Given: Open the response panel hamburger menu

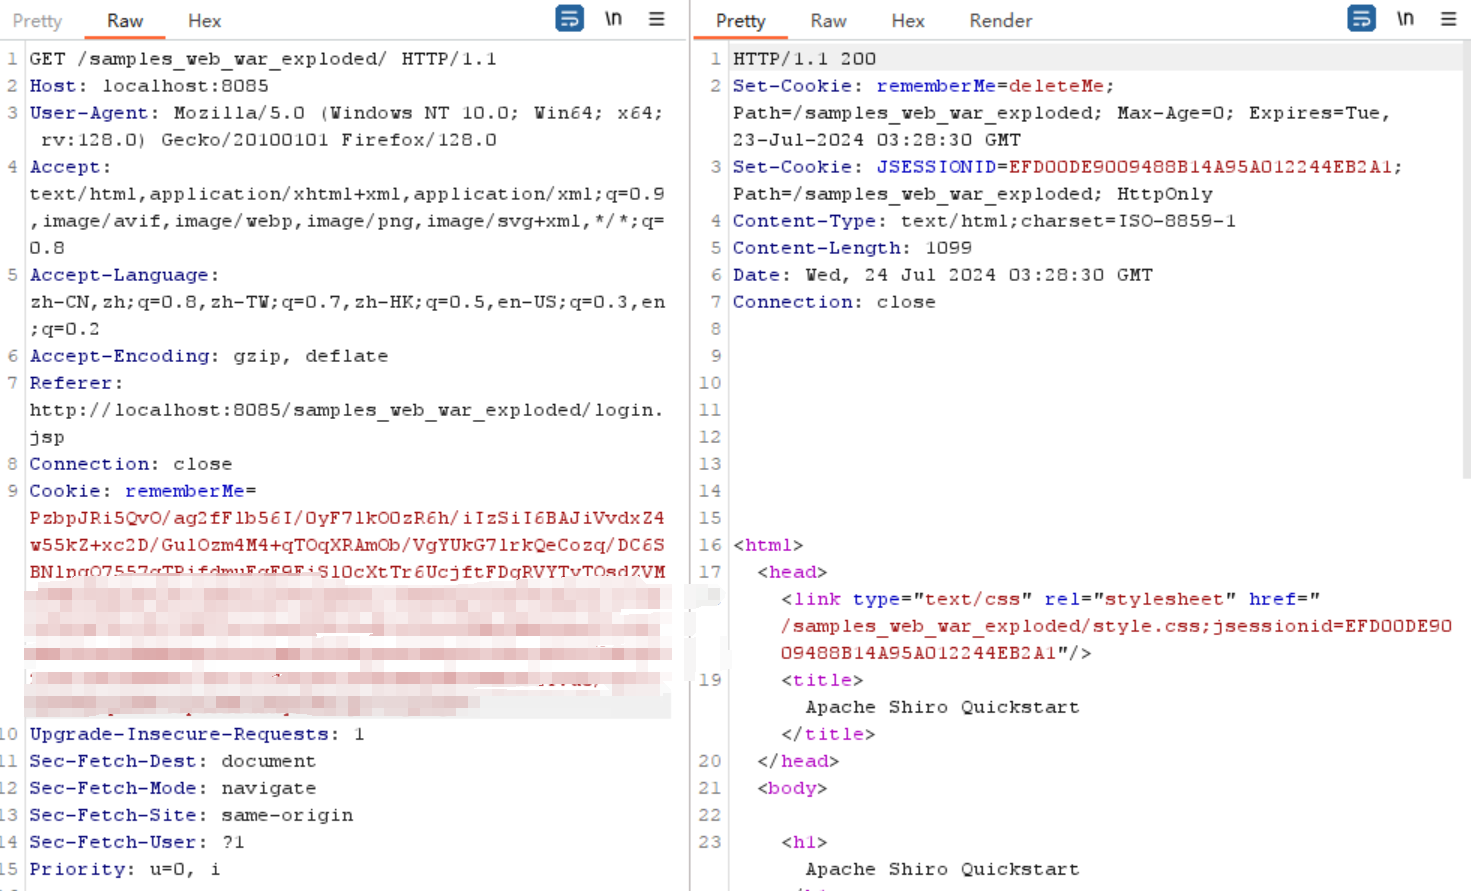Looking at the screenshot, I should [x=1448, y=19].
